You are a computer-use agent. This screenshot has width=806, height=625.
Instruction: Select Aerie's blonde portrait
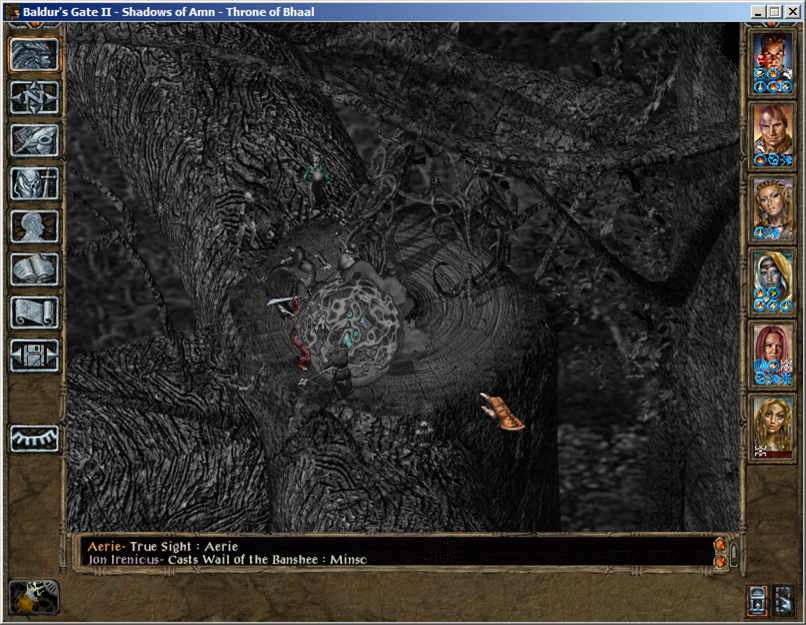[x=773, y=428]
